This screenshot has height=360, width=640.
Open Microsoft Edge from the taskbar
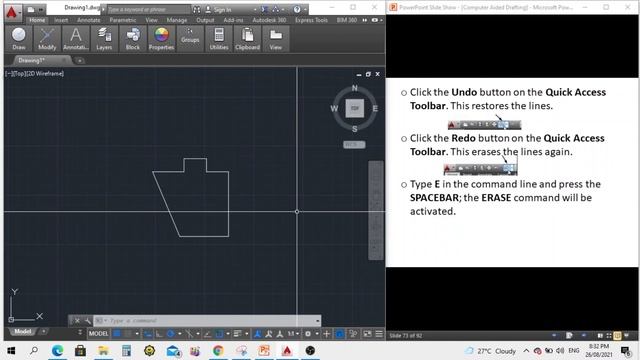tap(58, 351)
